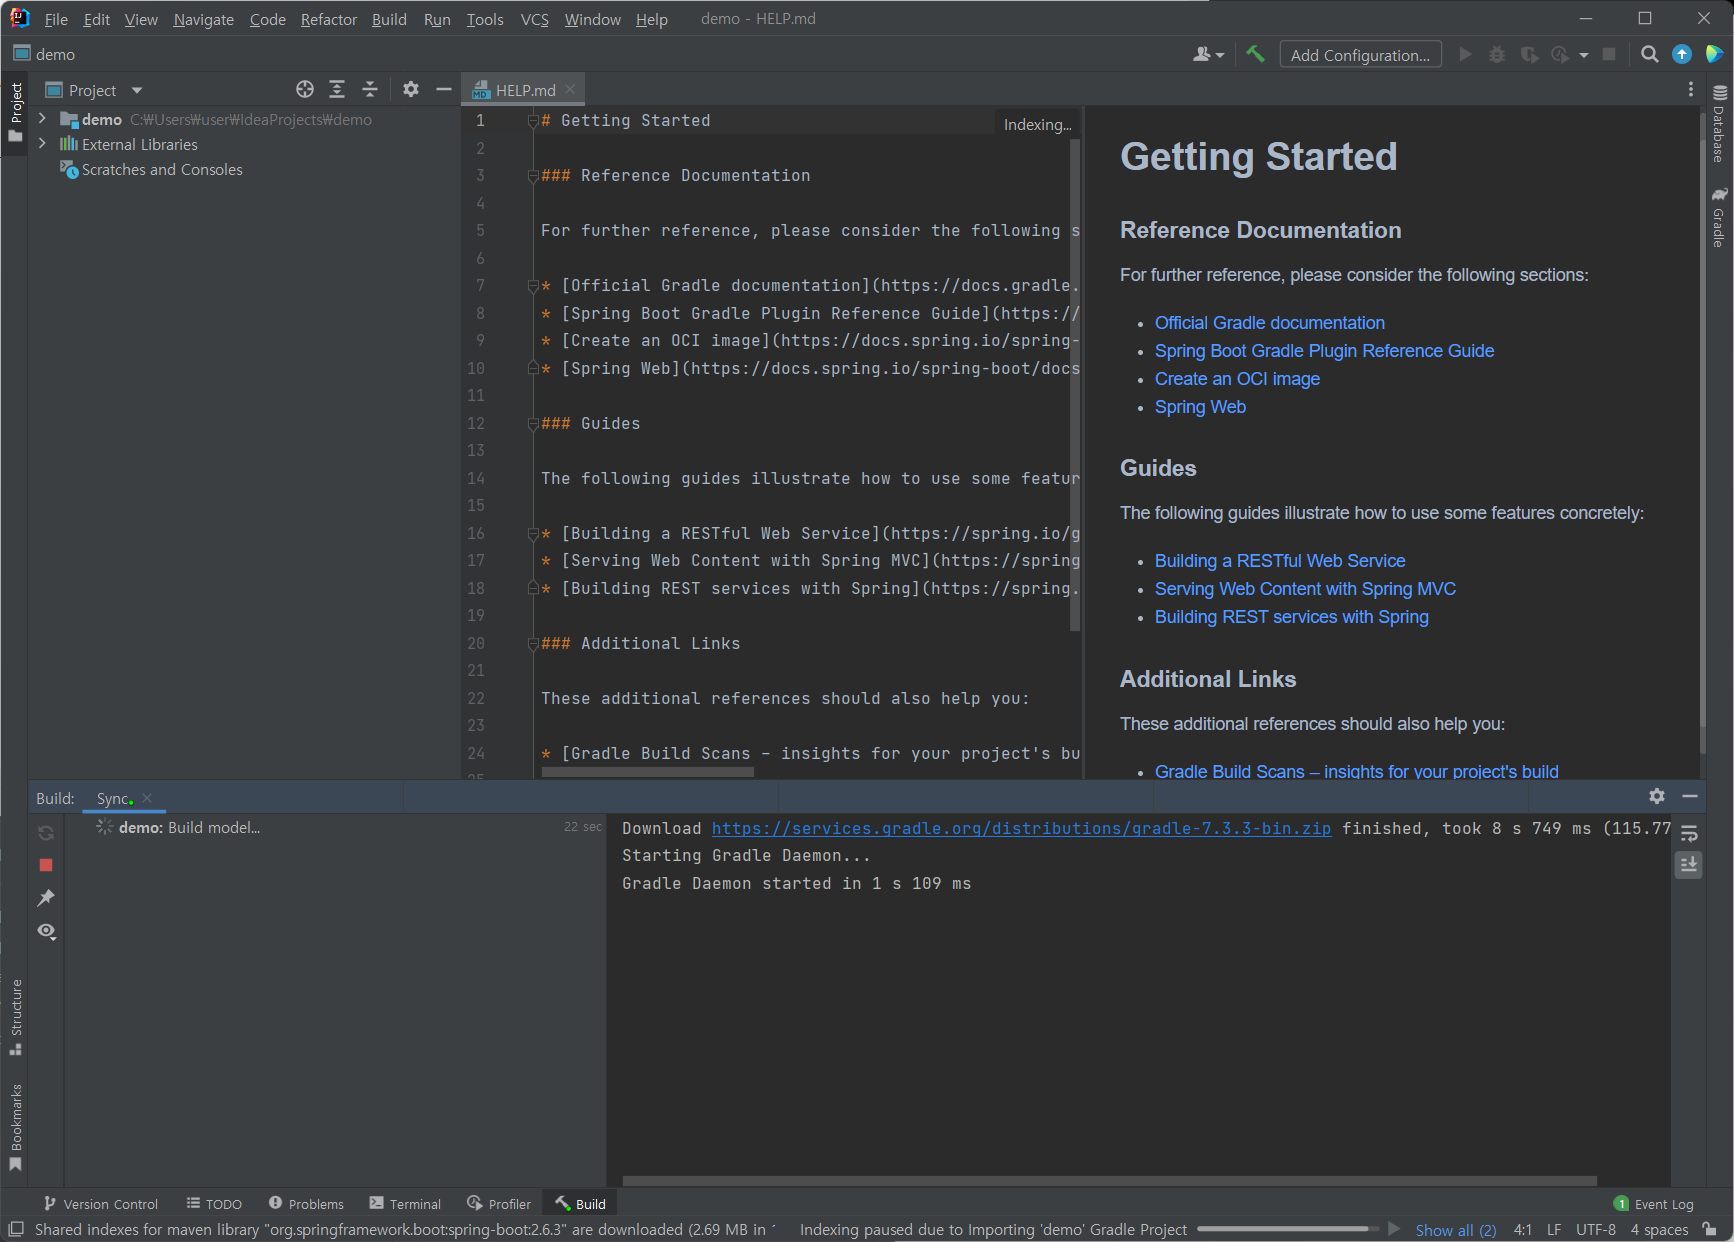Toggle the Project side tool window
This screenshot has height=1242, width=1734.
click(x=16, y=111)
